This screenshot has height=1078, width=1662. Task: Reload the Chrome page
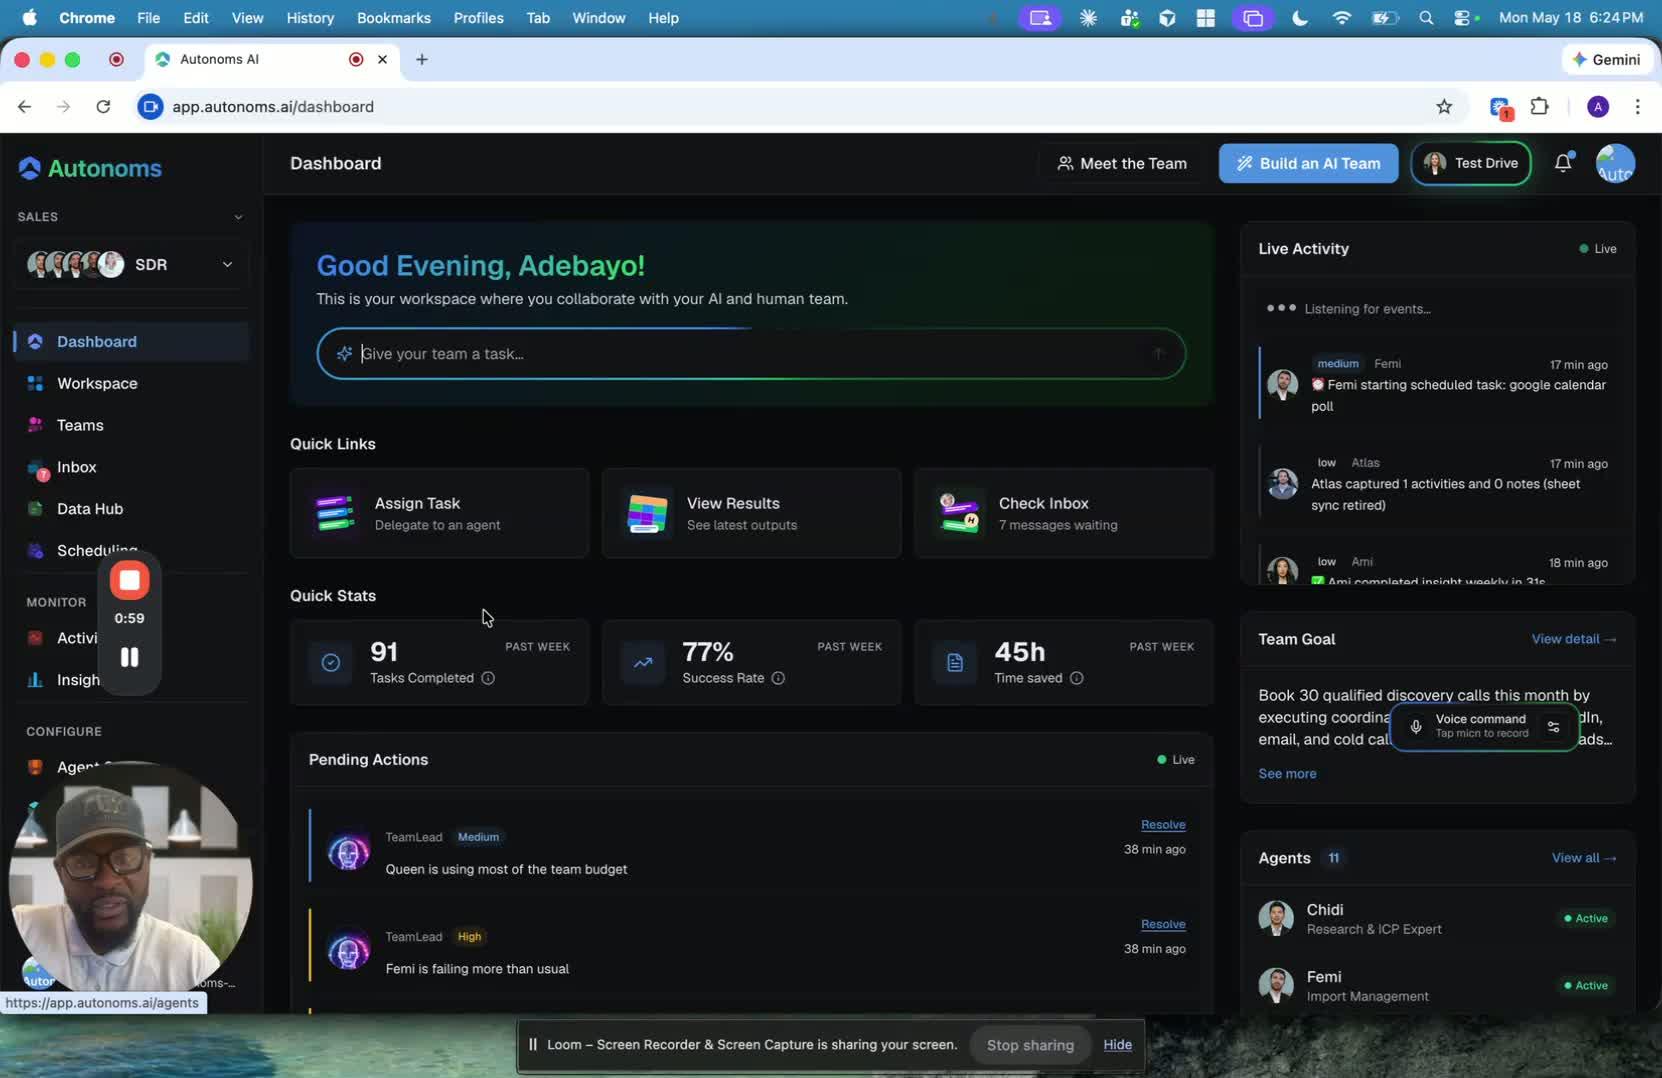point(103,107)
